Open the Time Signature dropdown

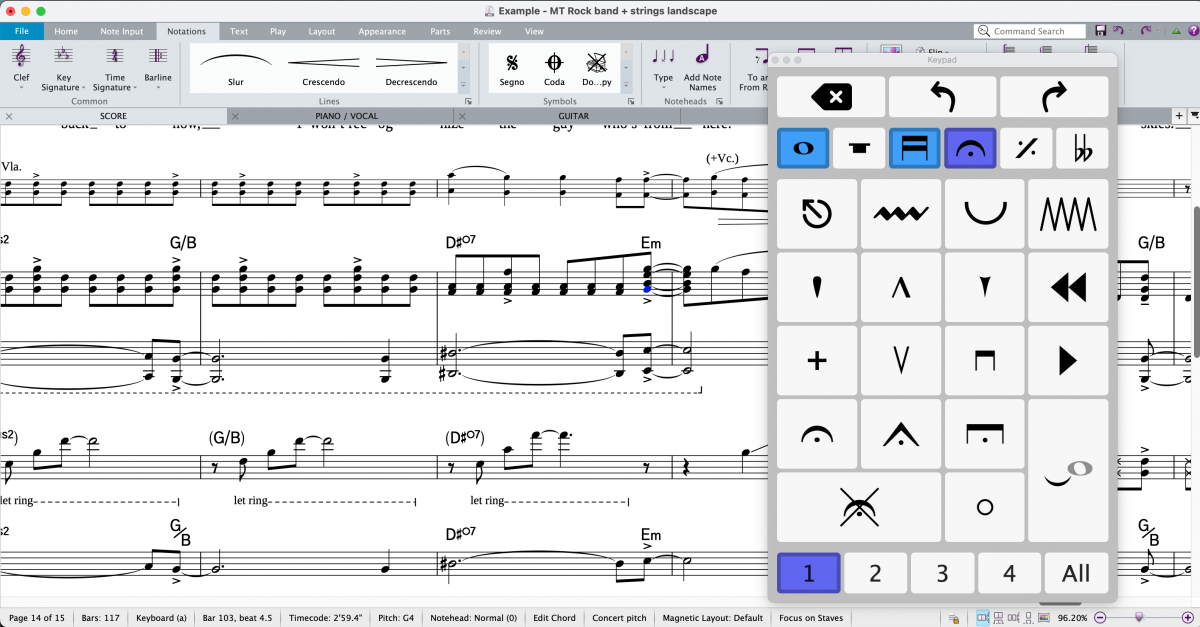(x=115, y=70)
